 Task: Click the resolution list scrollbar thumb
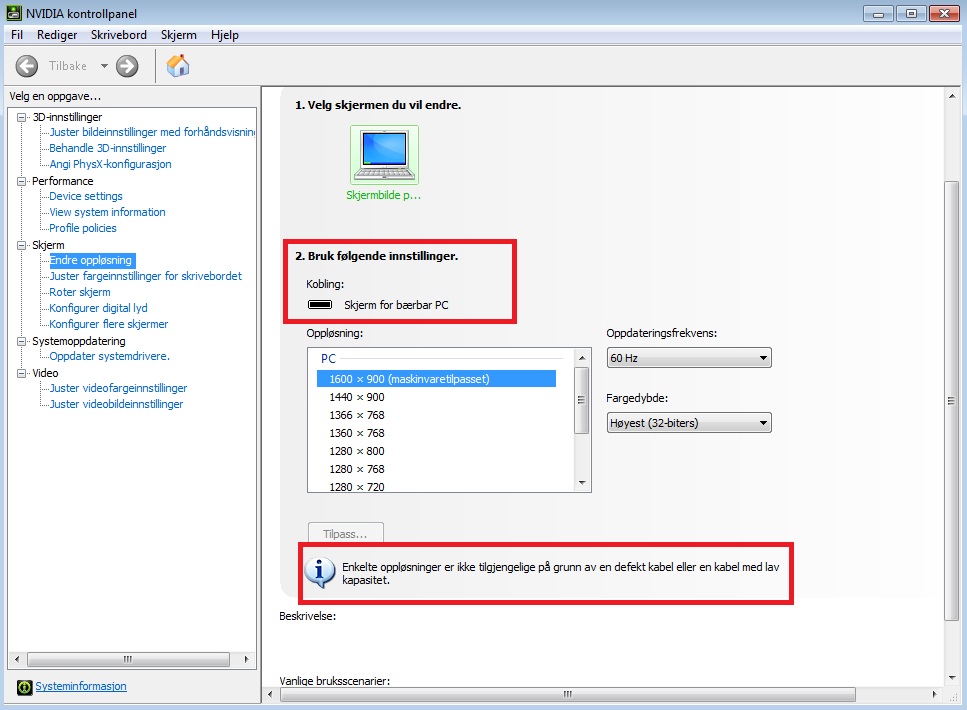tap(582, 400)
